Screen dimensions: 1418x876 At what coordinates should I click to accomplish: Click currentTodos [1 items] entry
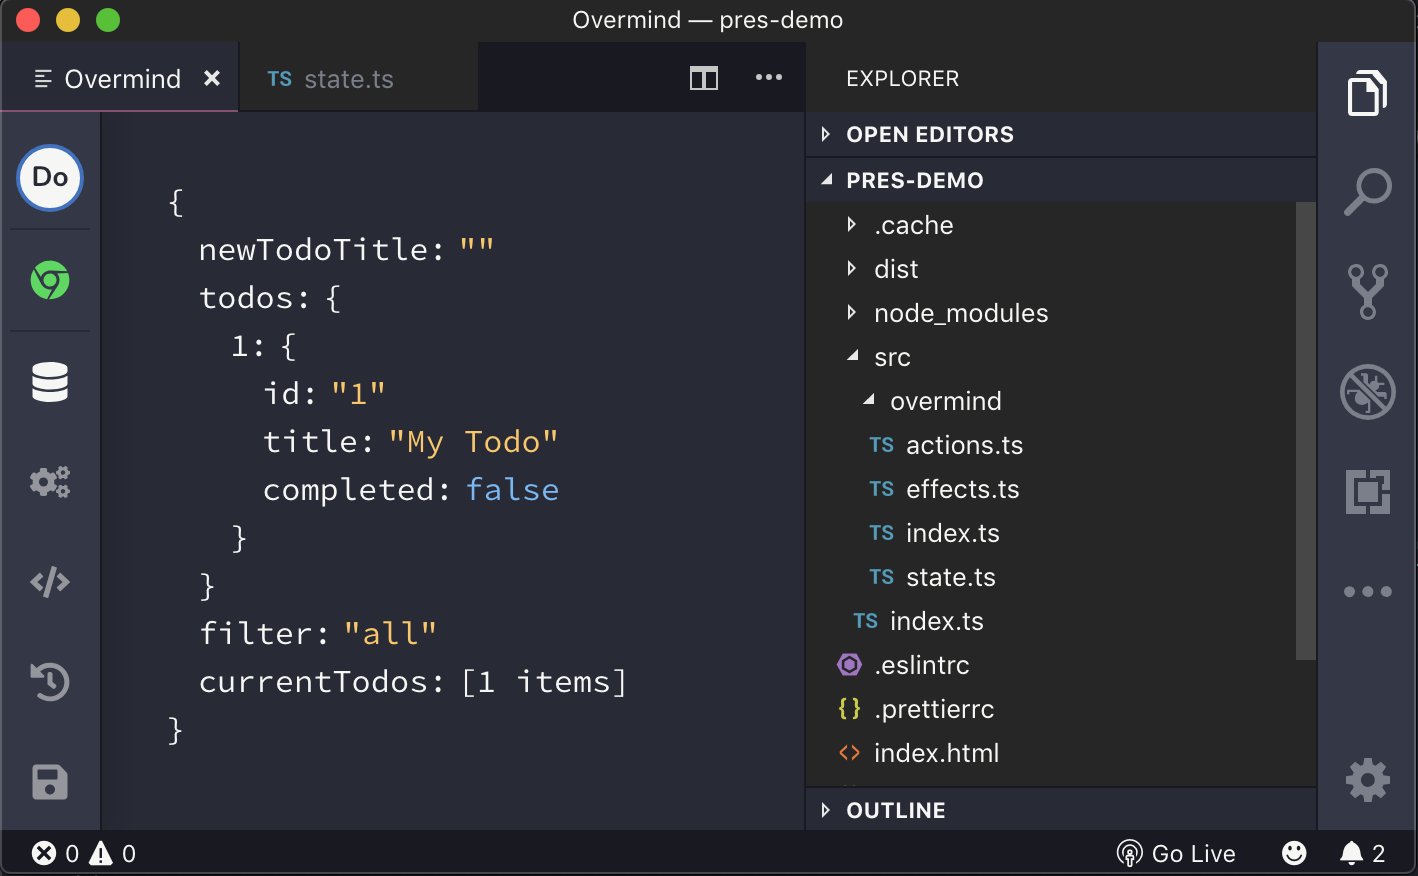tap(413, 682)
